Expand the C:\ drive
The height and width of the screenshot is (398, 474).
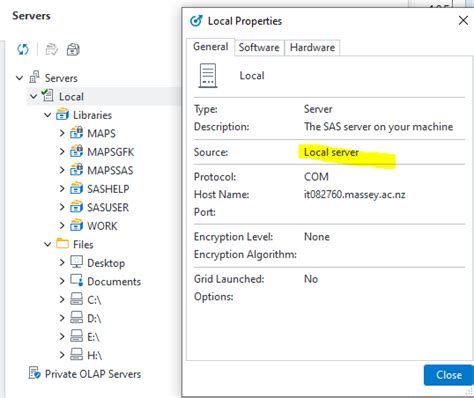(62, 300)
